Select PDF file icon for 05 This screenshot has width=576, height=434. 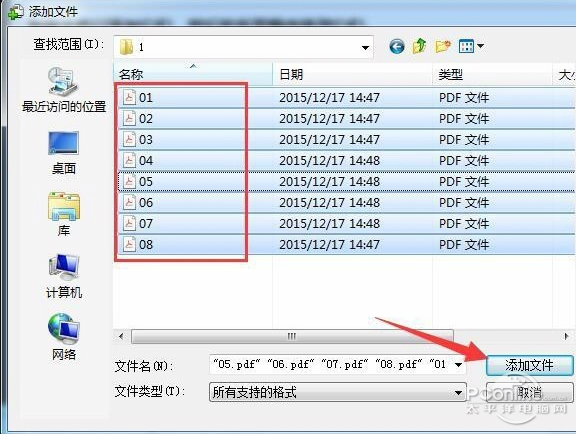[x=129, y=181]
